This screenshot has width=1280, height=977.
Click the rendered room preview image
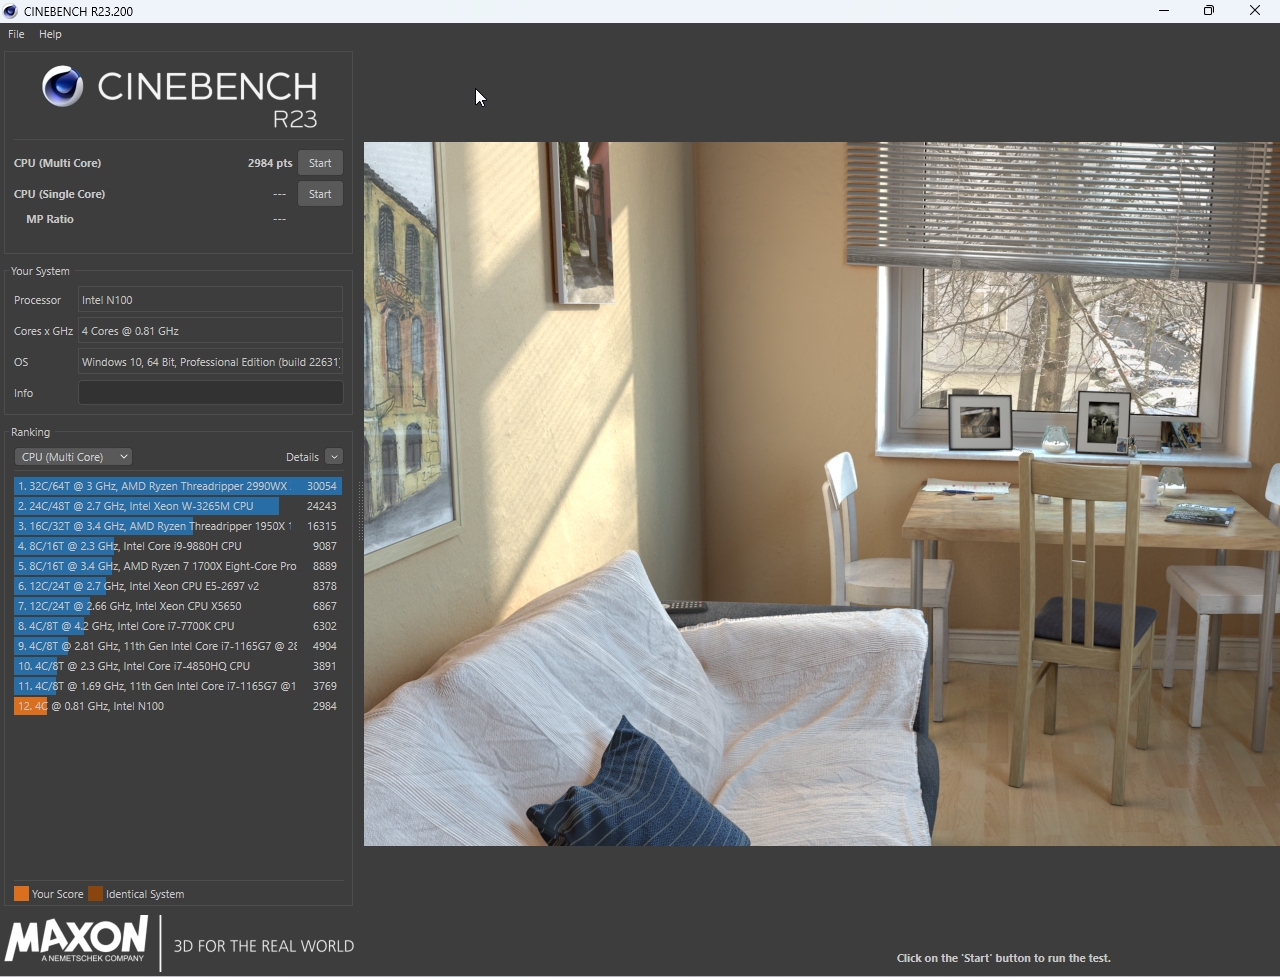pos(821,494)
